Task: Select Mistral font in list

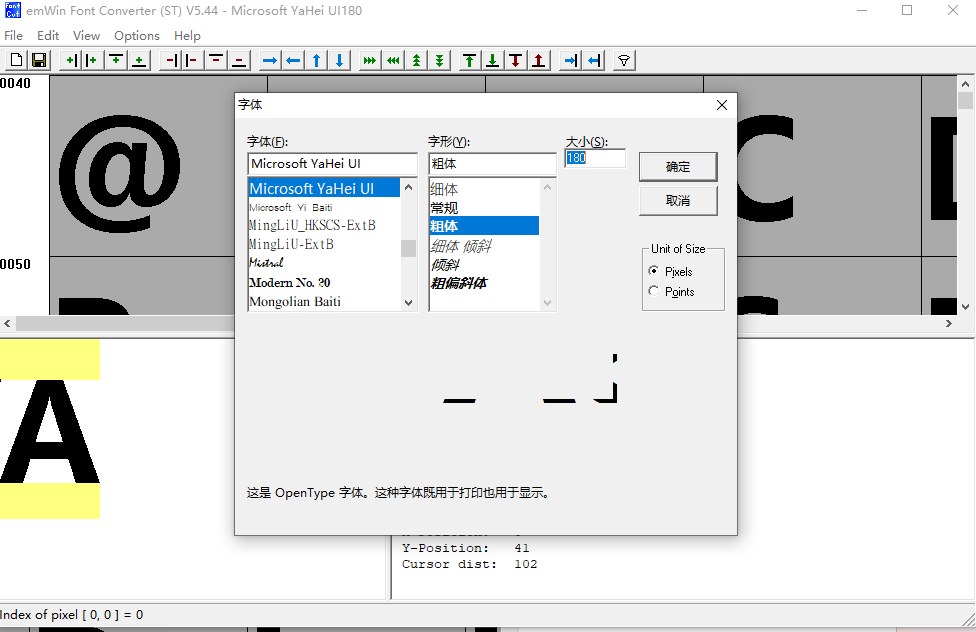Action: (324, 263)
